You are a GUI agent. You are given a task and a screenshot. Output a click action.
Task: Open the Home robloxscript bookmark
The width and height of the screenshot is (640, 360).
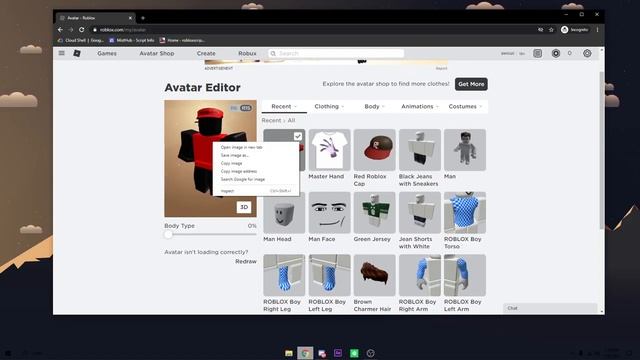coord(182,40)
